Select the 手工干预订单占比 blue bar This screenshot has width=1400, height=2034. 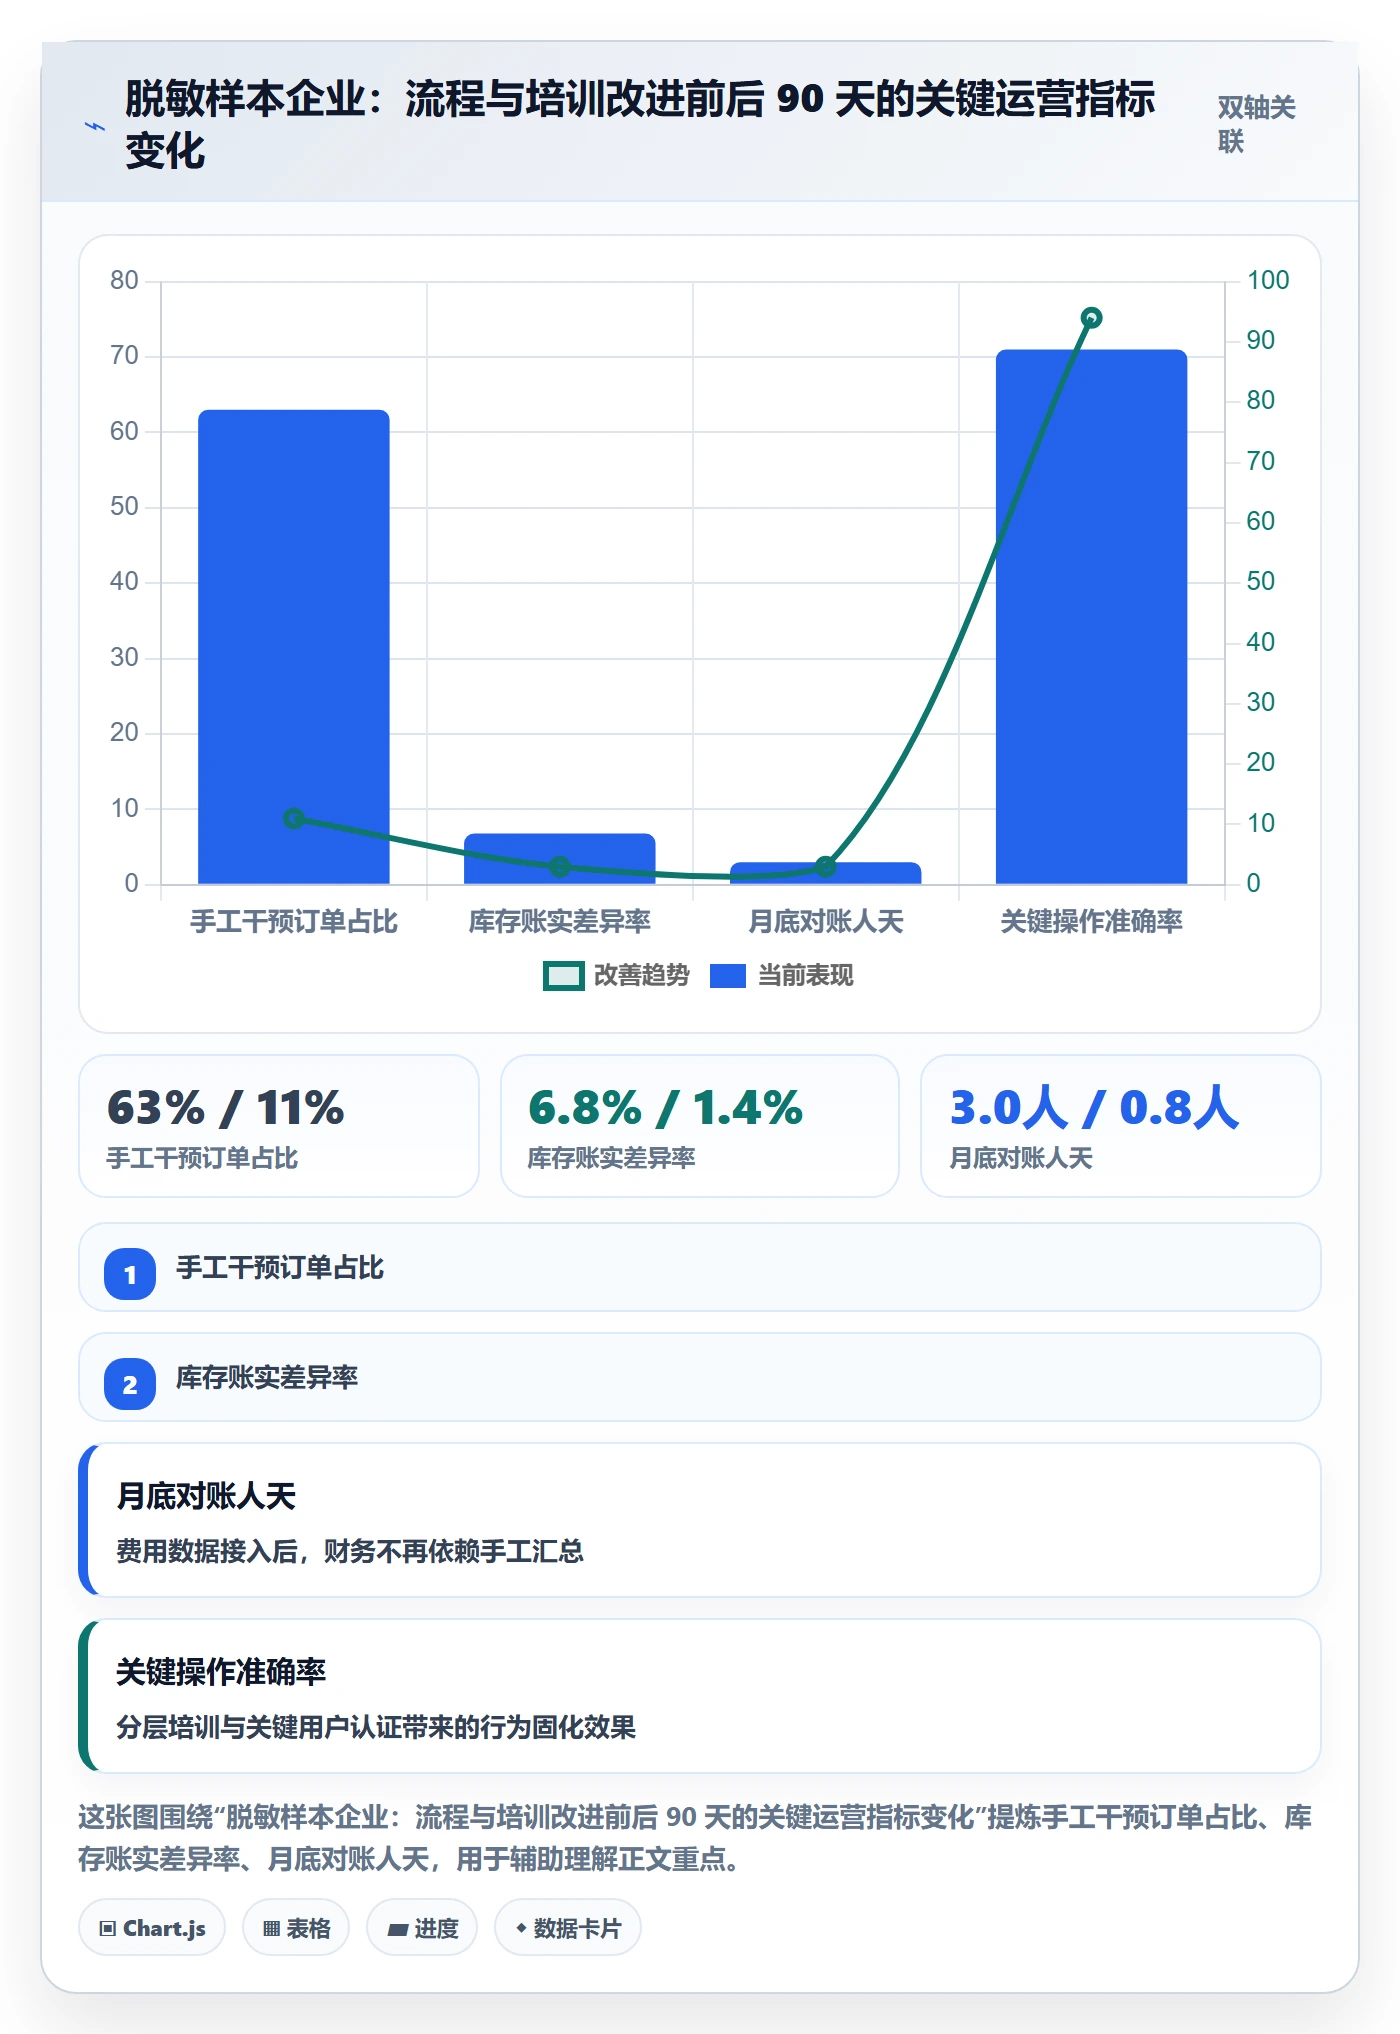click(294, 647)
